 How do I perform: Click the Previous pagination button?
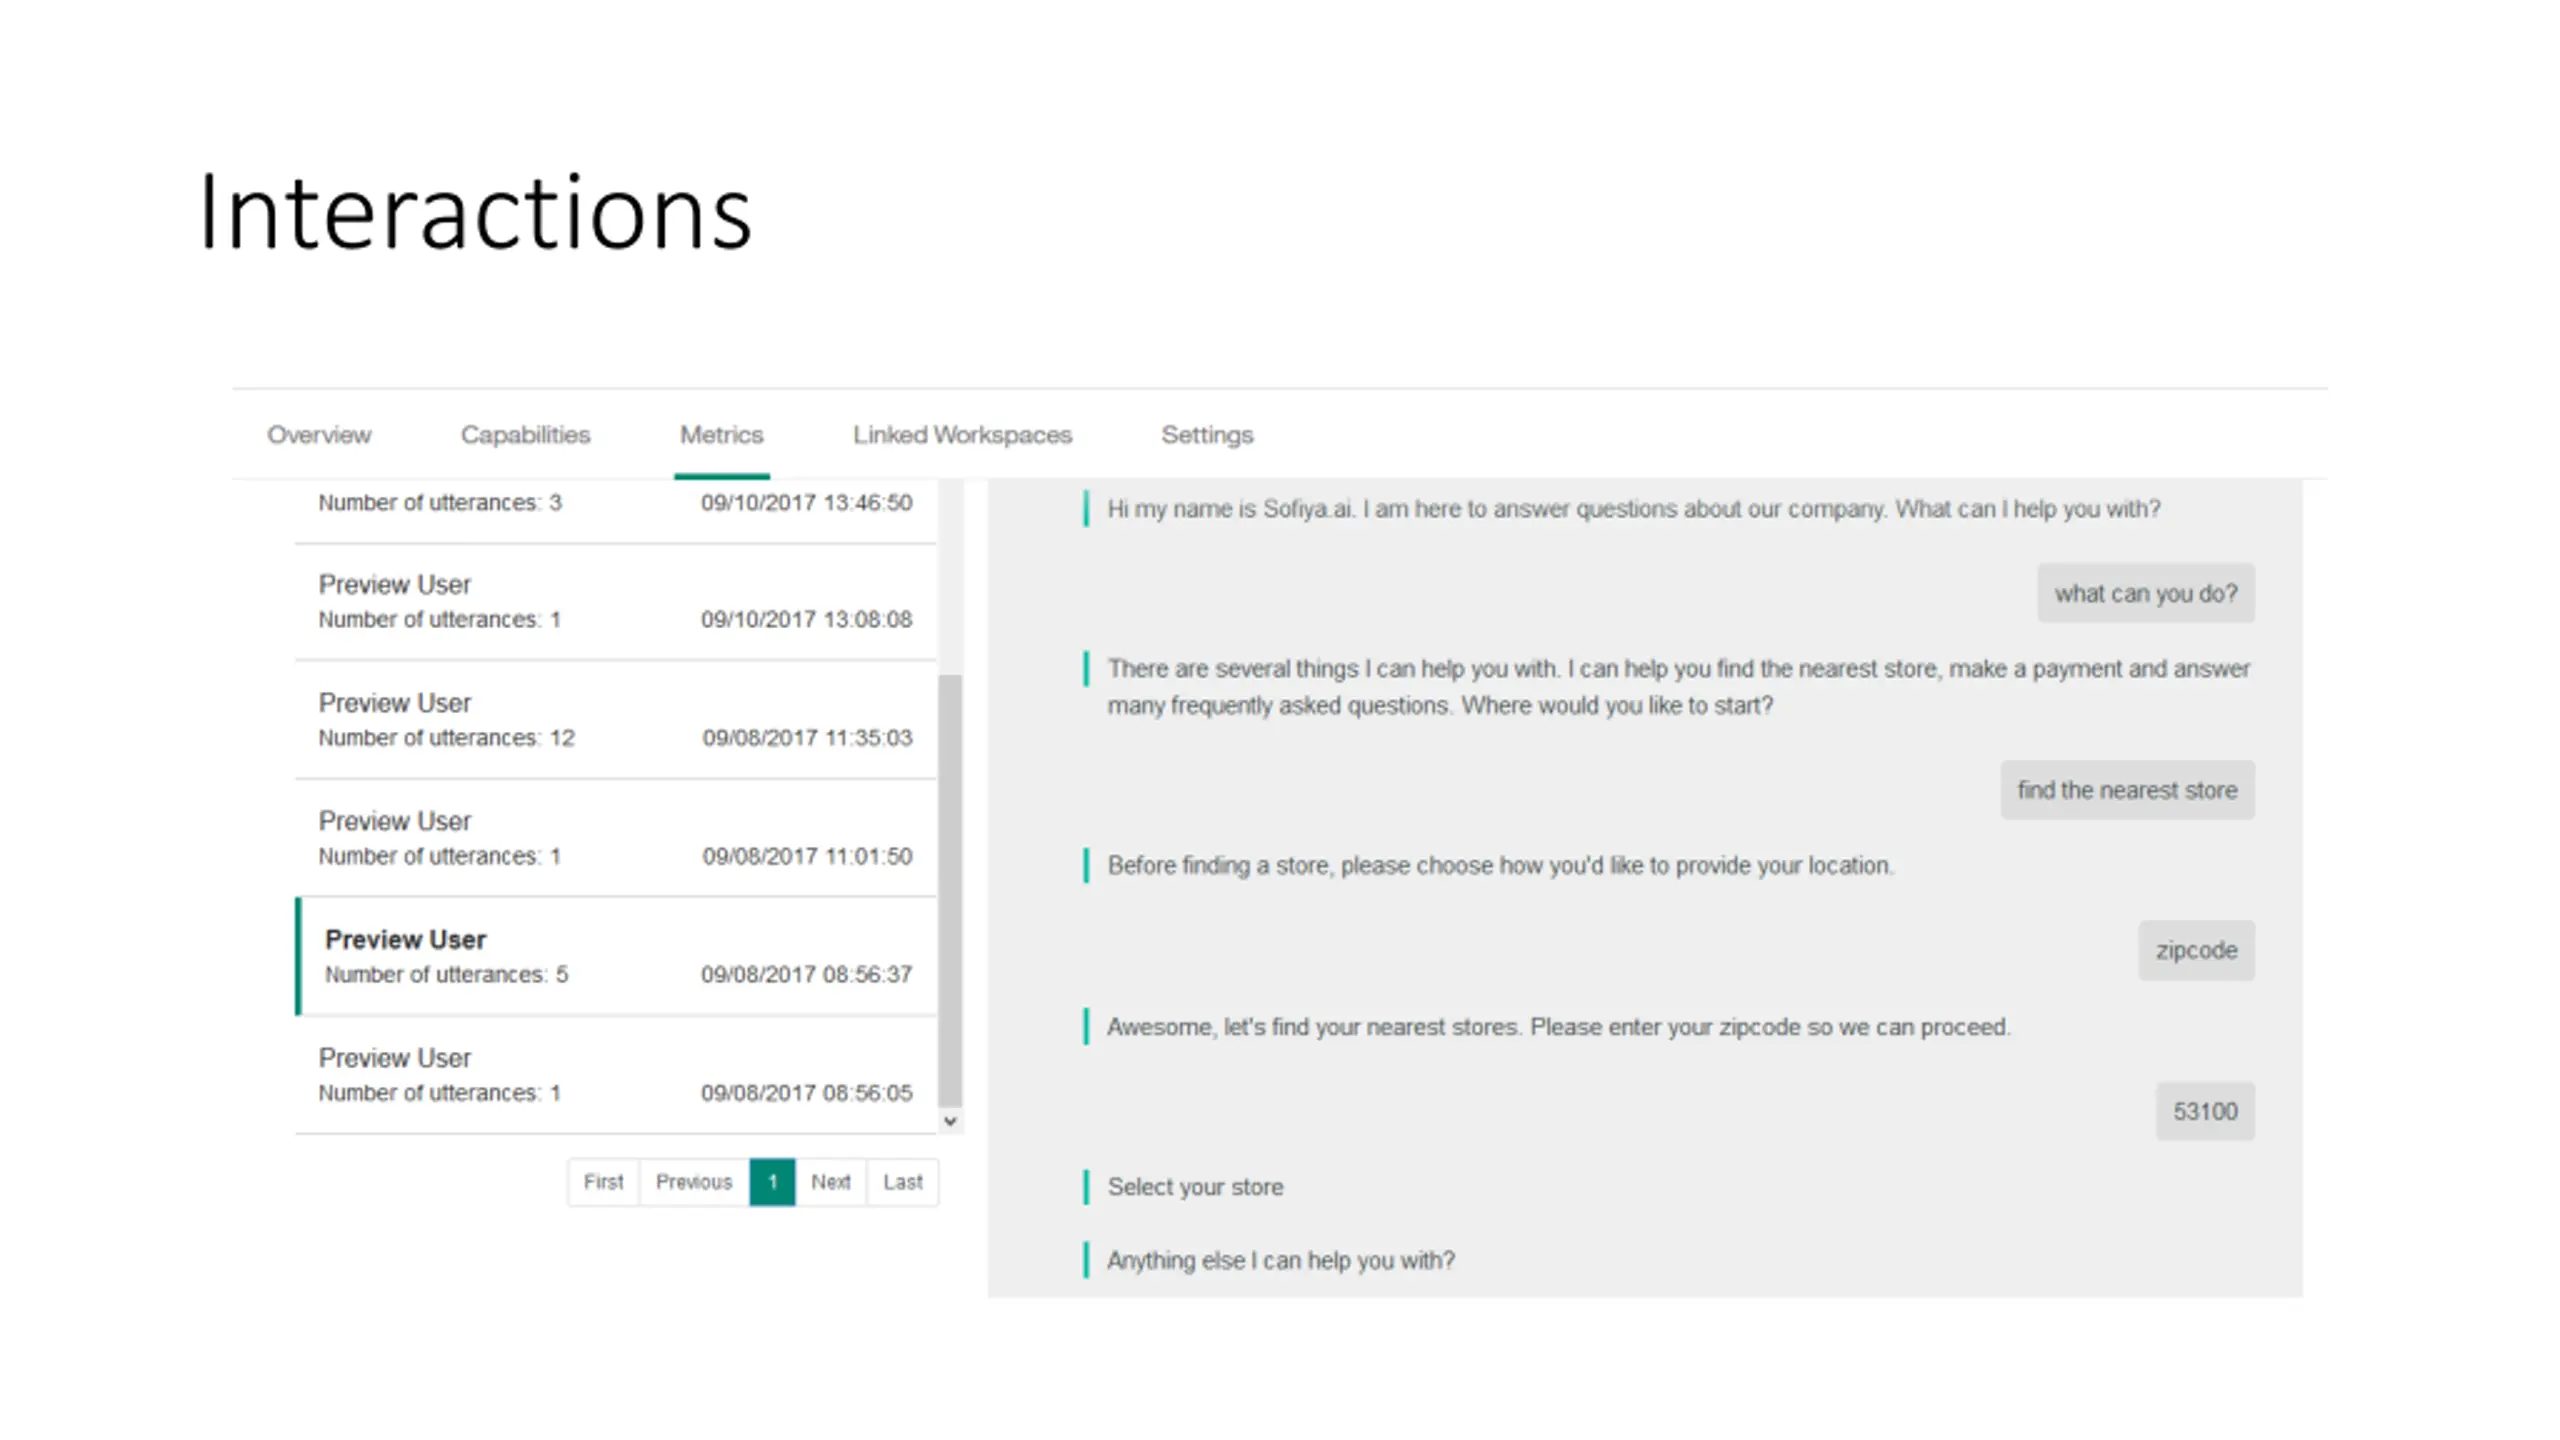694,1182
